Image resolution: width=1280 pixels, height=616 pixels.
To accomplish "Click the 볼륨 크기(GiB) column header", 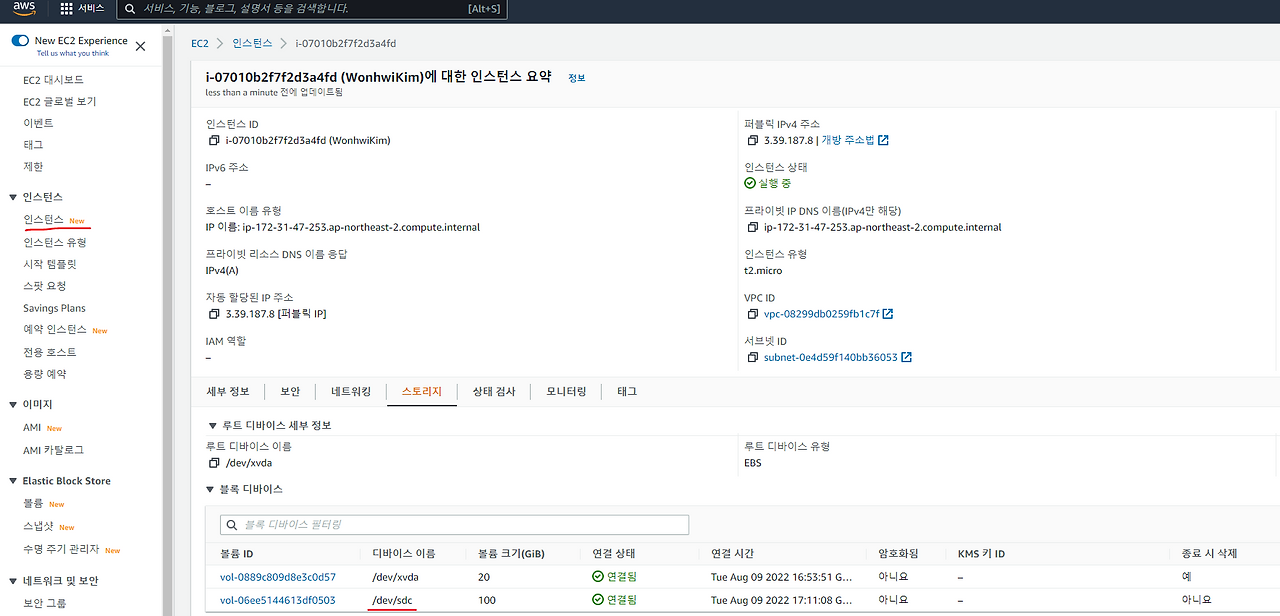I will tap(513, 554).
